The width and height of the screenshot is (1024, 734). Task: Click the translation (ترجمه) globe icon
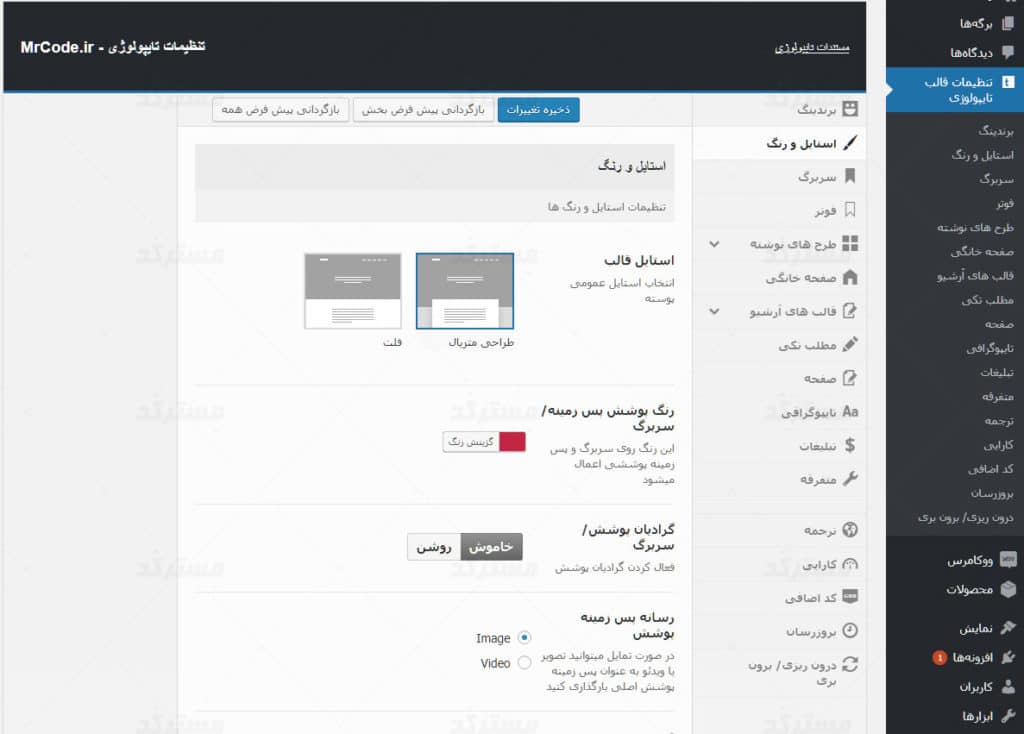850,530
